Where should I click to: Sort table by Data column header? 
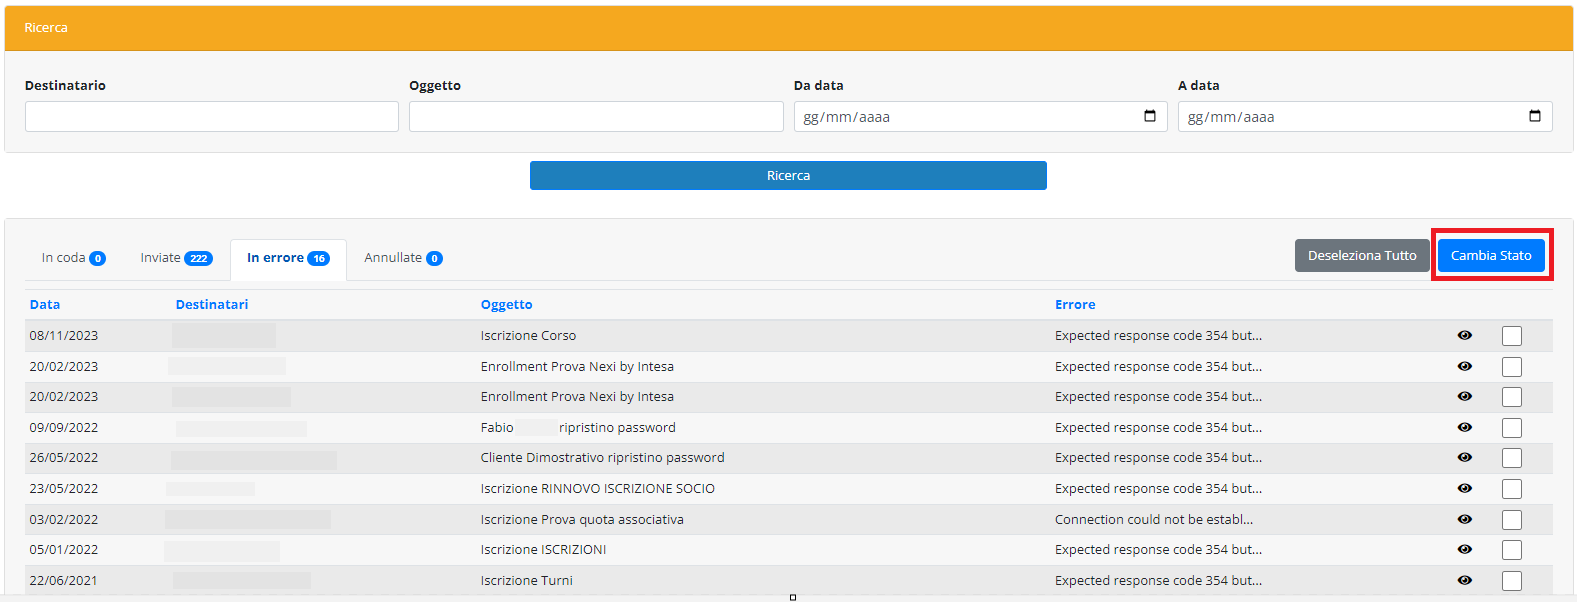click(x=45, y=305)
